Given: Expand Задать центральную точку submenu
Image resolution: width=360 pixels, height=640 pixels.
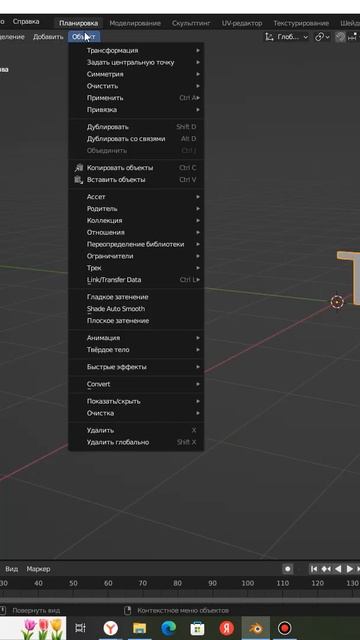Looking at the screenshot, I should 136,62.
